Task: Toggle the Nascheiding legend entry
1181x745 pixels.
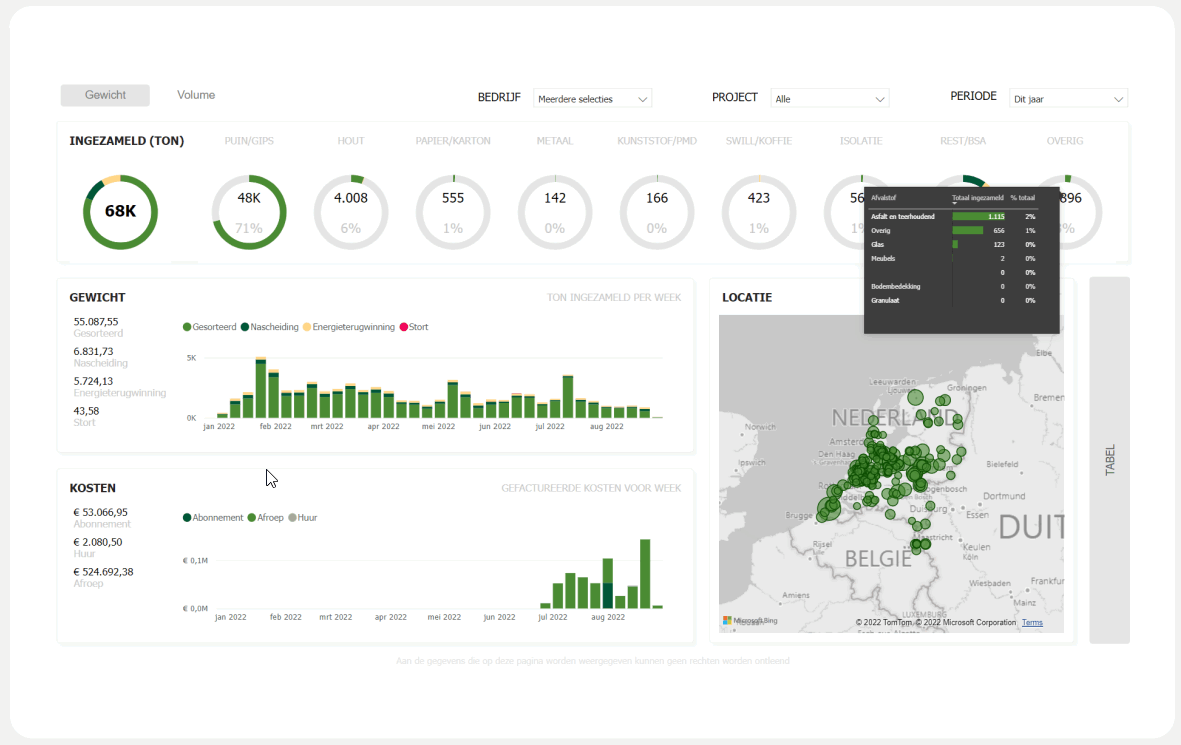Action: coord(273,327)
